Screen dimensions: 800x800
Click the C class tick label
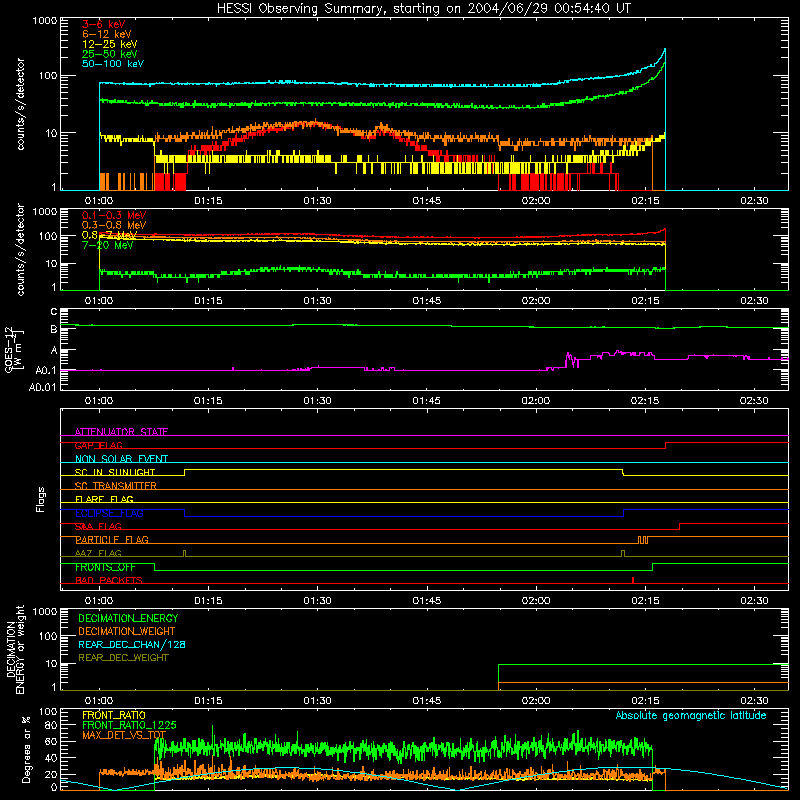coord(54,311)
